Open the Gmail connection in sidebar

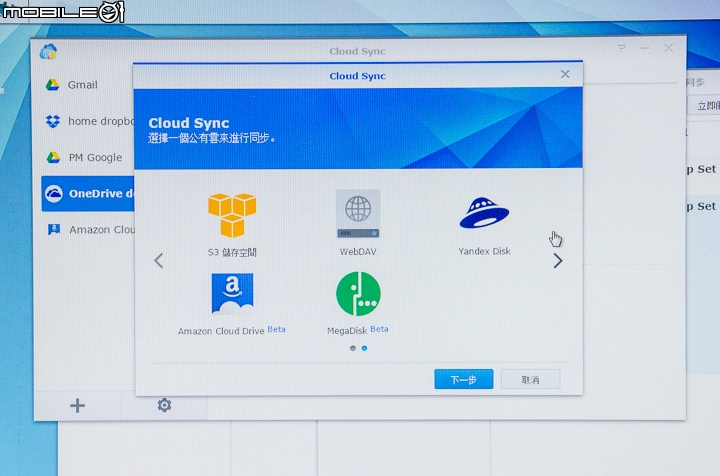(87, 85)
